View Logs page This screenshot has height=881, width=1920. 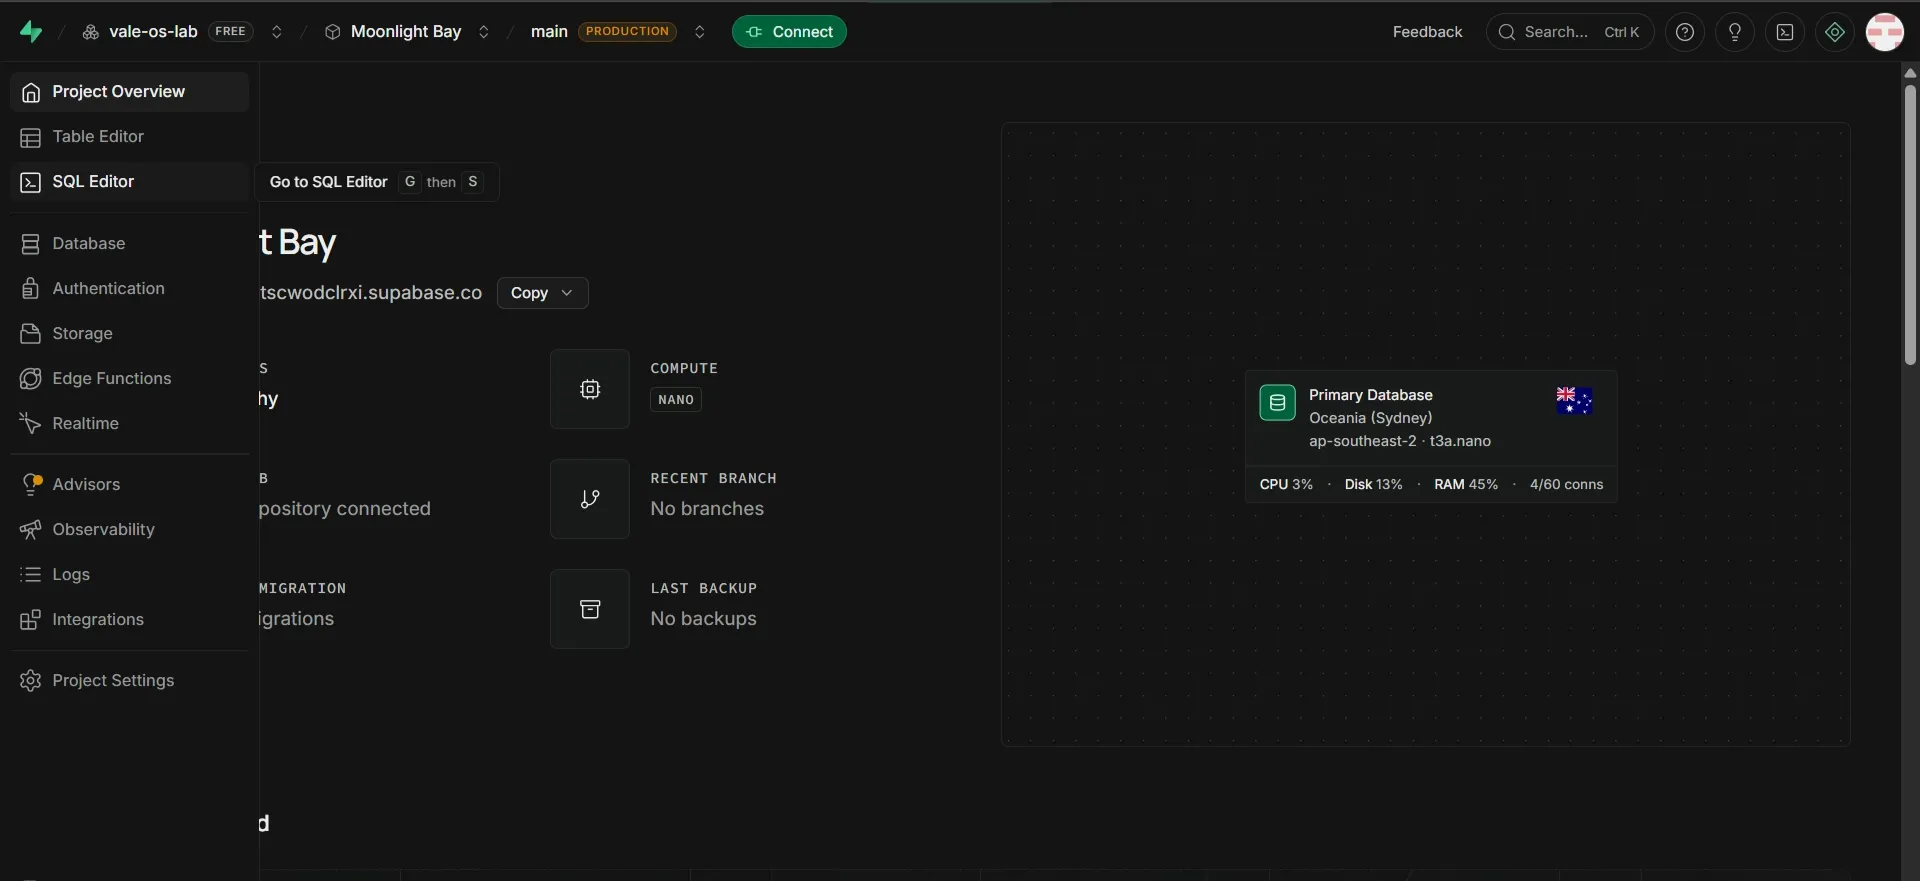click(x=130, y=575)
